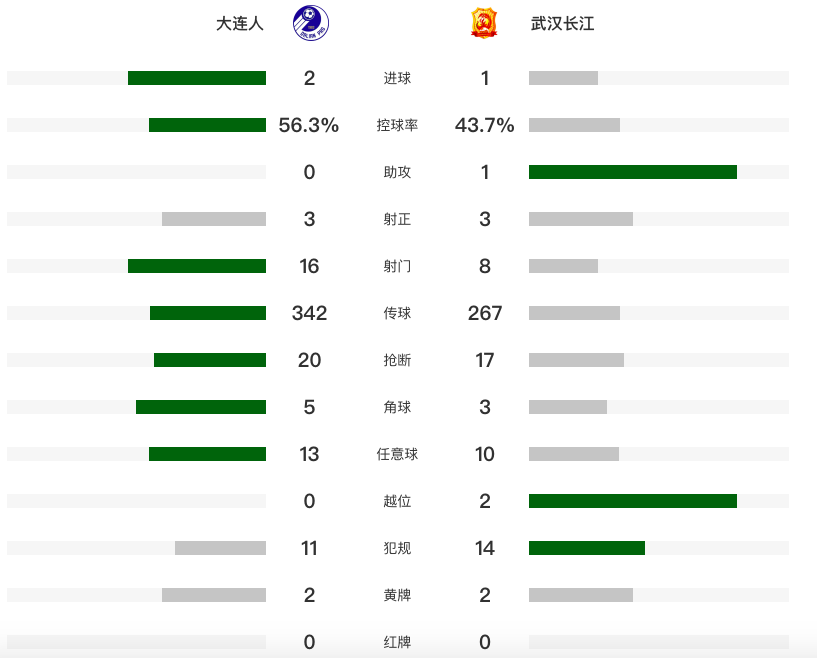Click the green 大连人 角球 bar
The width and height of the screenshot is (817, 658).
[201, 407]
